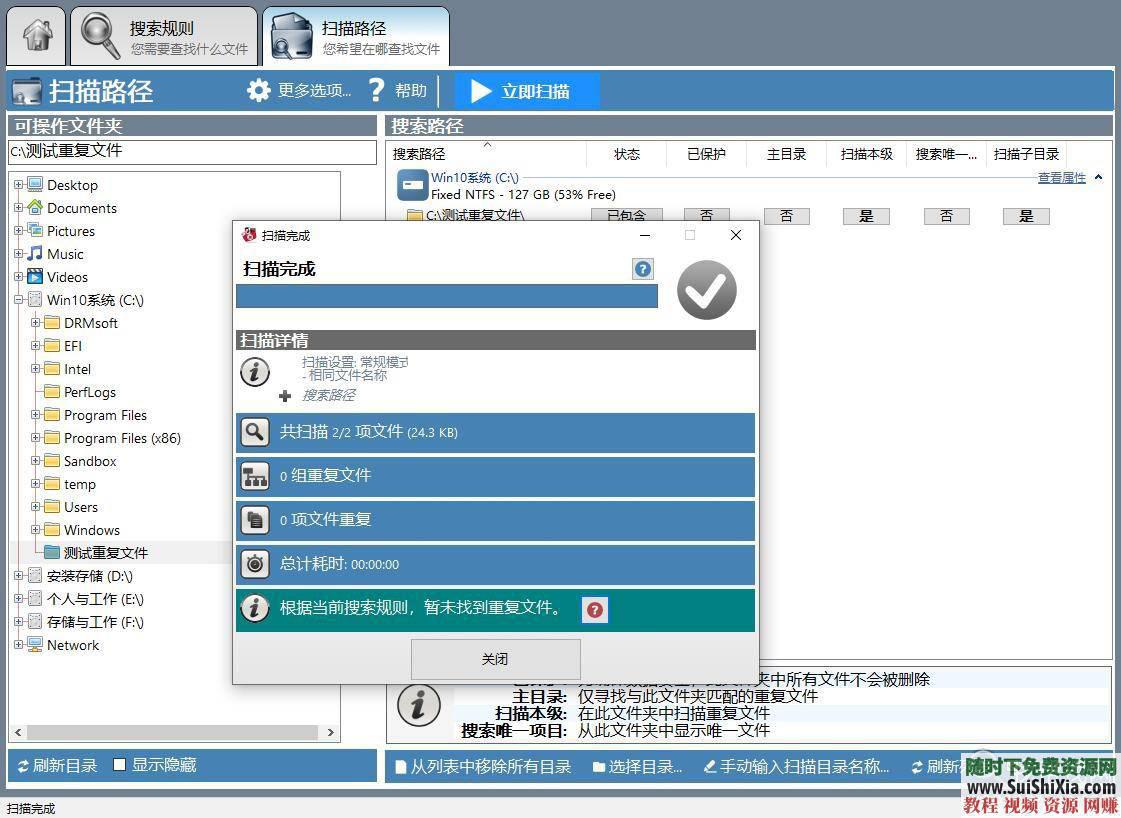Click the question mark icon next to 帮助

click(x=375, y=90)
